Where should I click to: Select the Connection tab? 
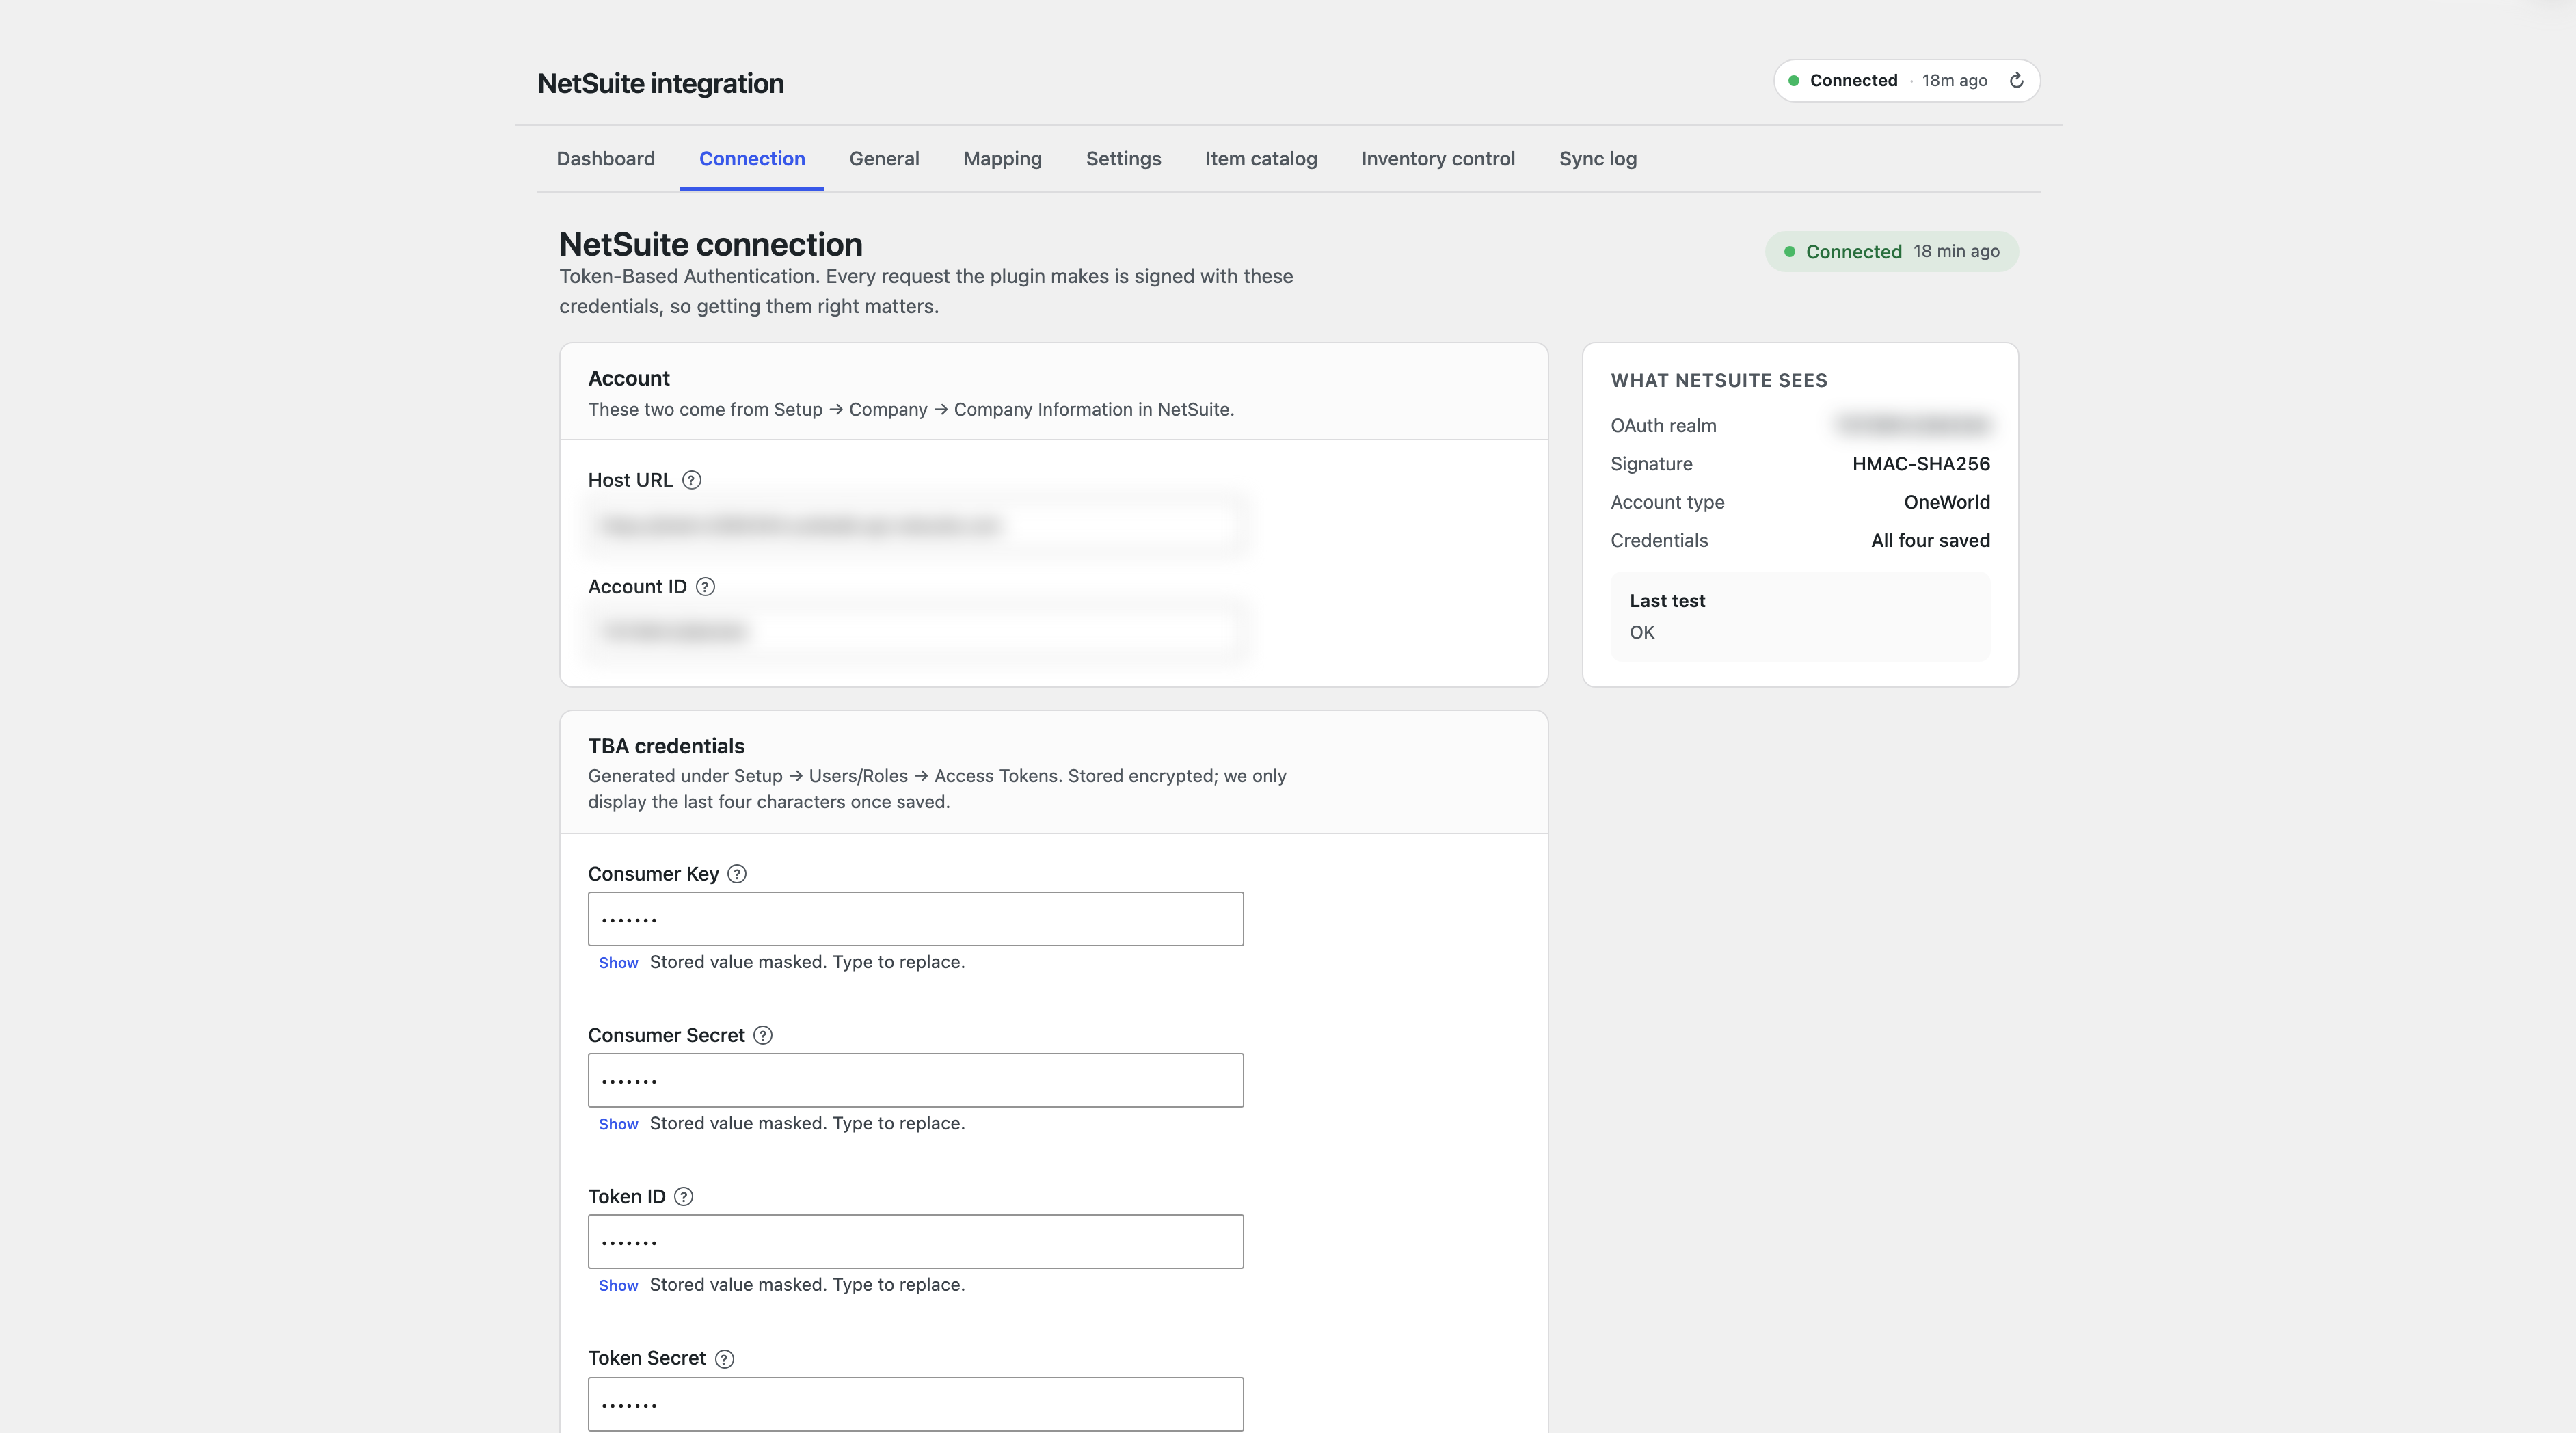[752, 159]
